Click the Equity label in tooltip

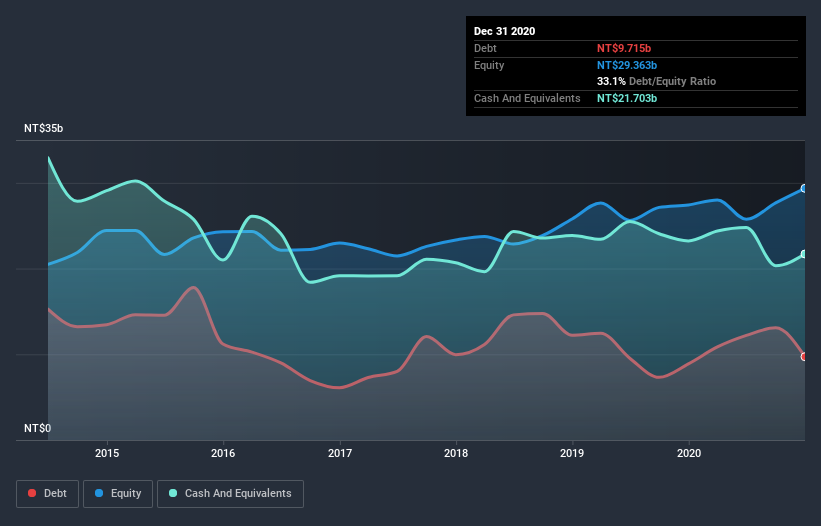pos(489,65)
